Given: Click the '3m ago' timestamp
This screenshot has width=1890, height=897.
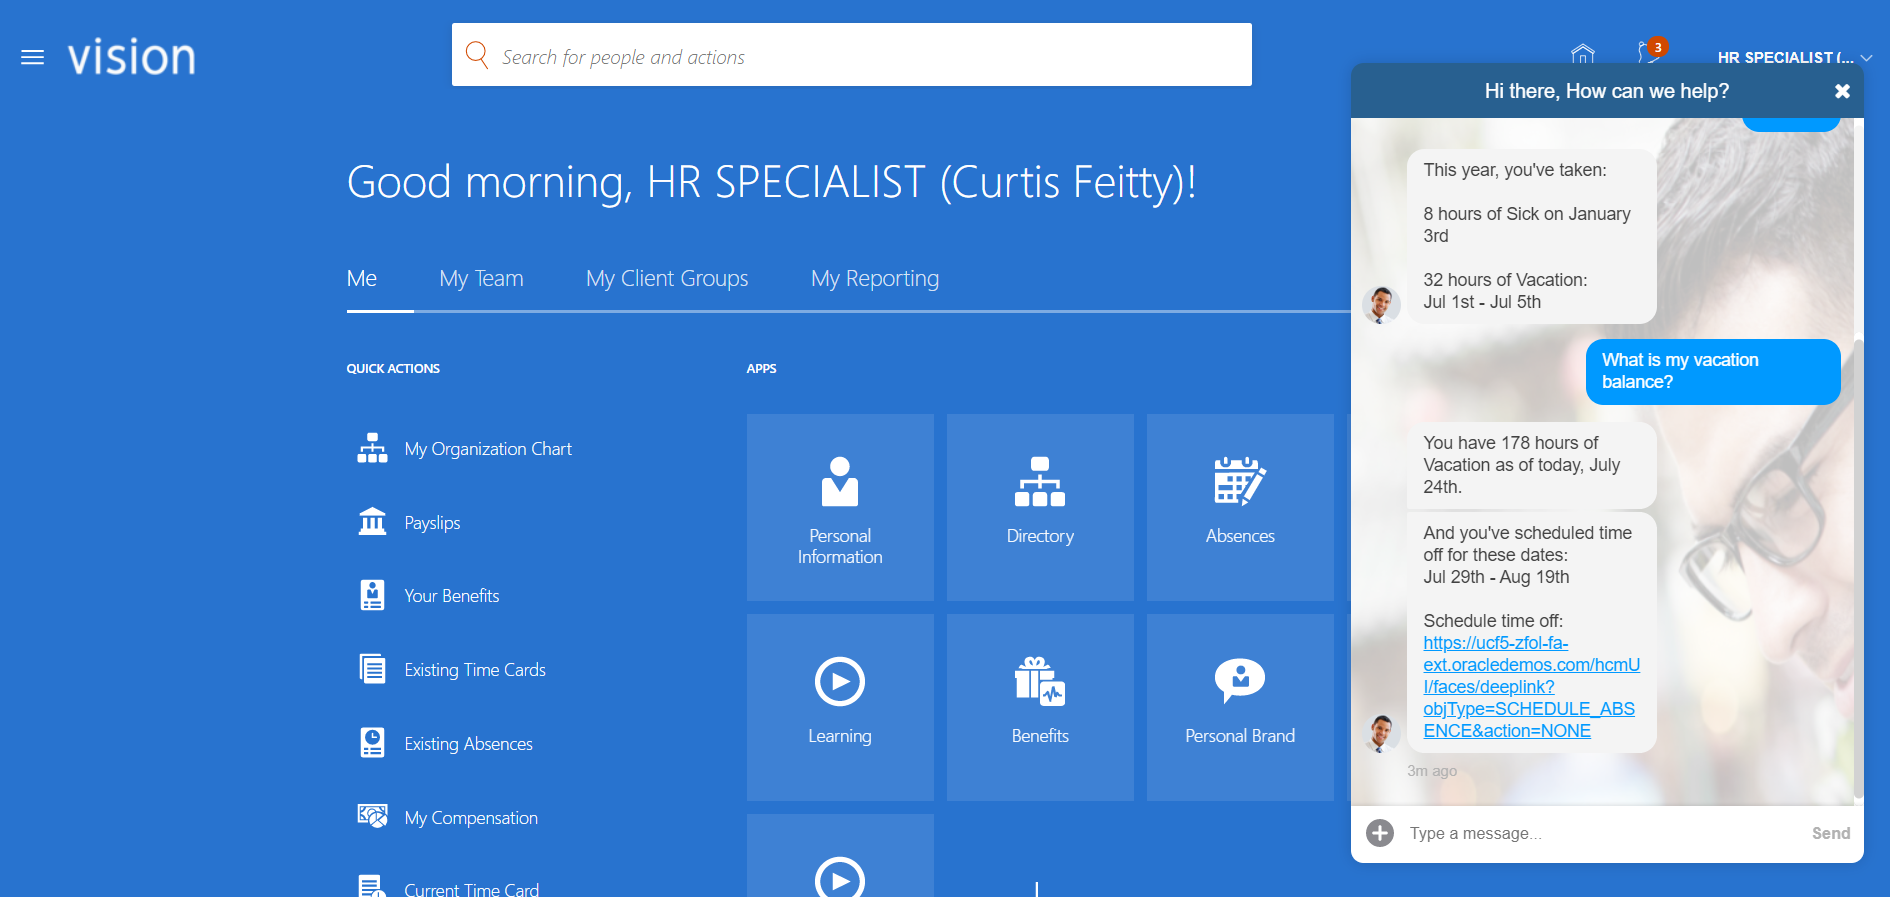Looking at the screenshot, I should click(1432, 771).
